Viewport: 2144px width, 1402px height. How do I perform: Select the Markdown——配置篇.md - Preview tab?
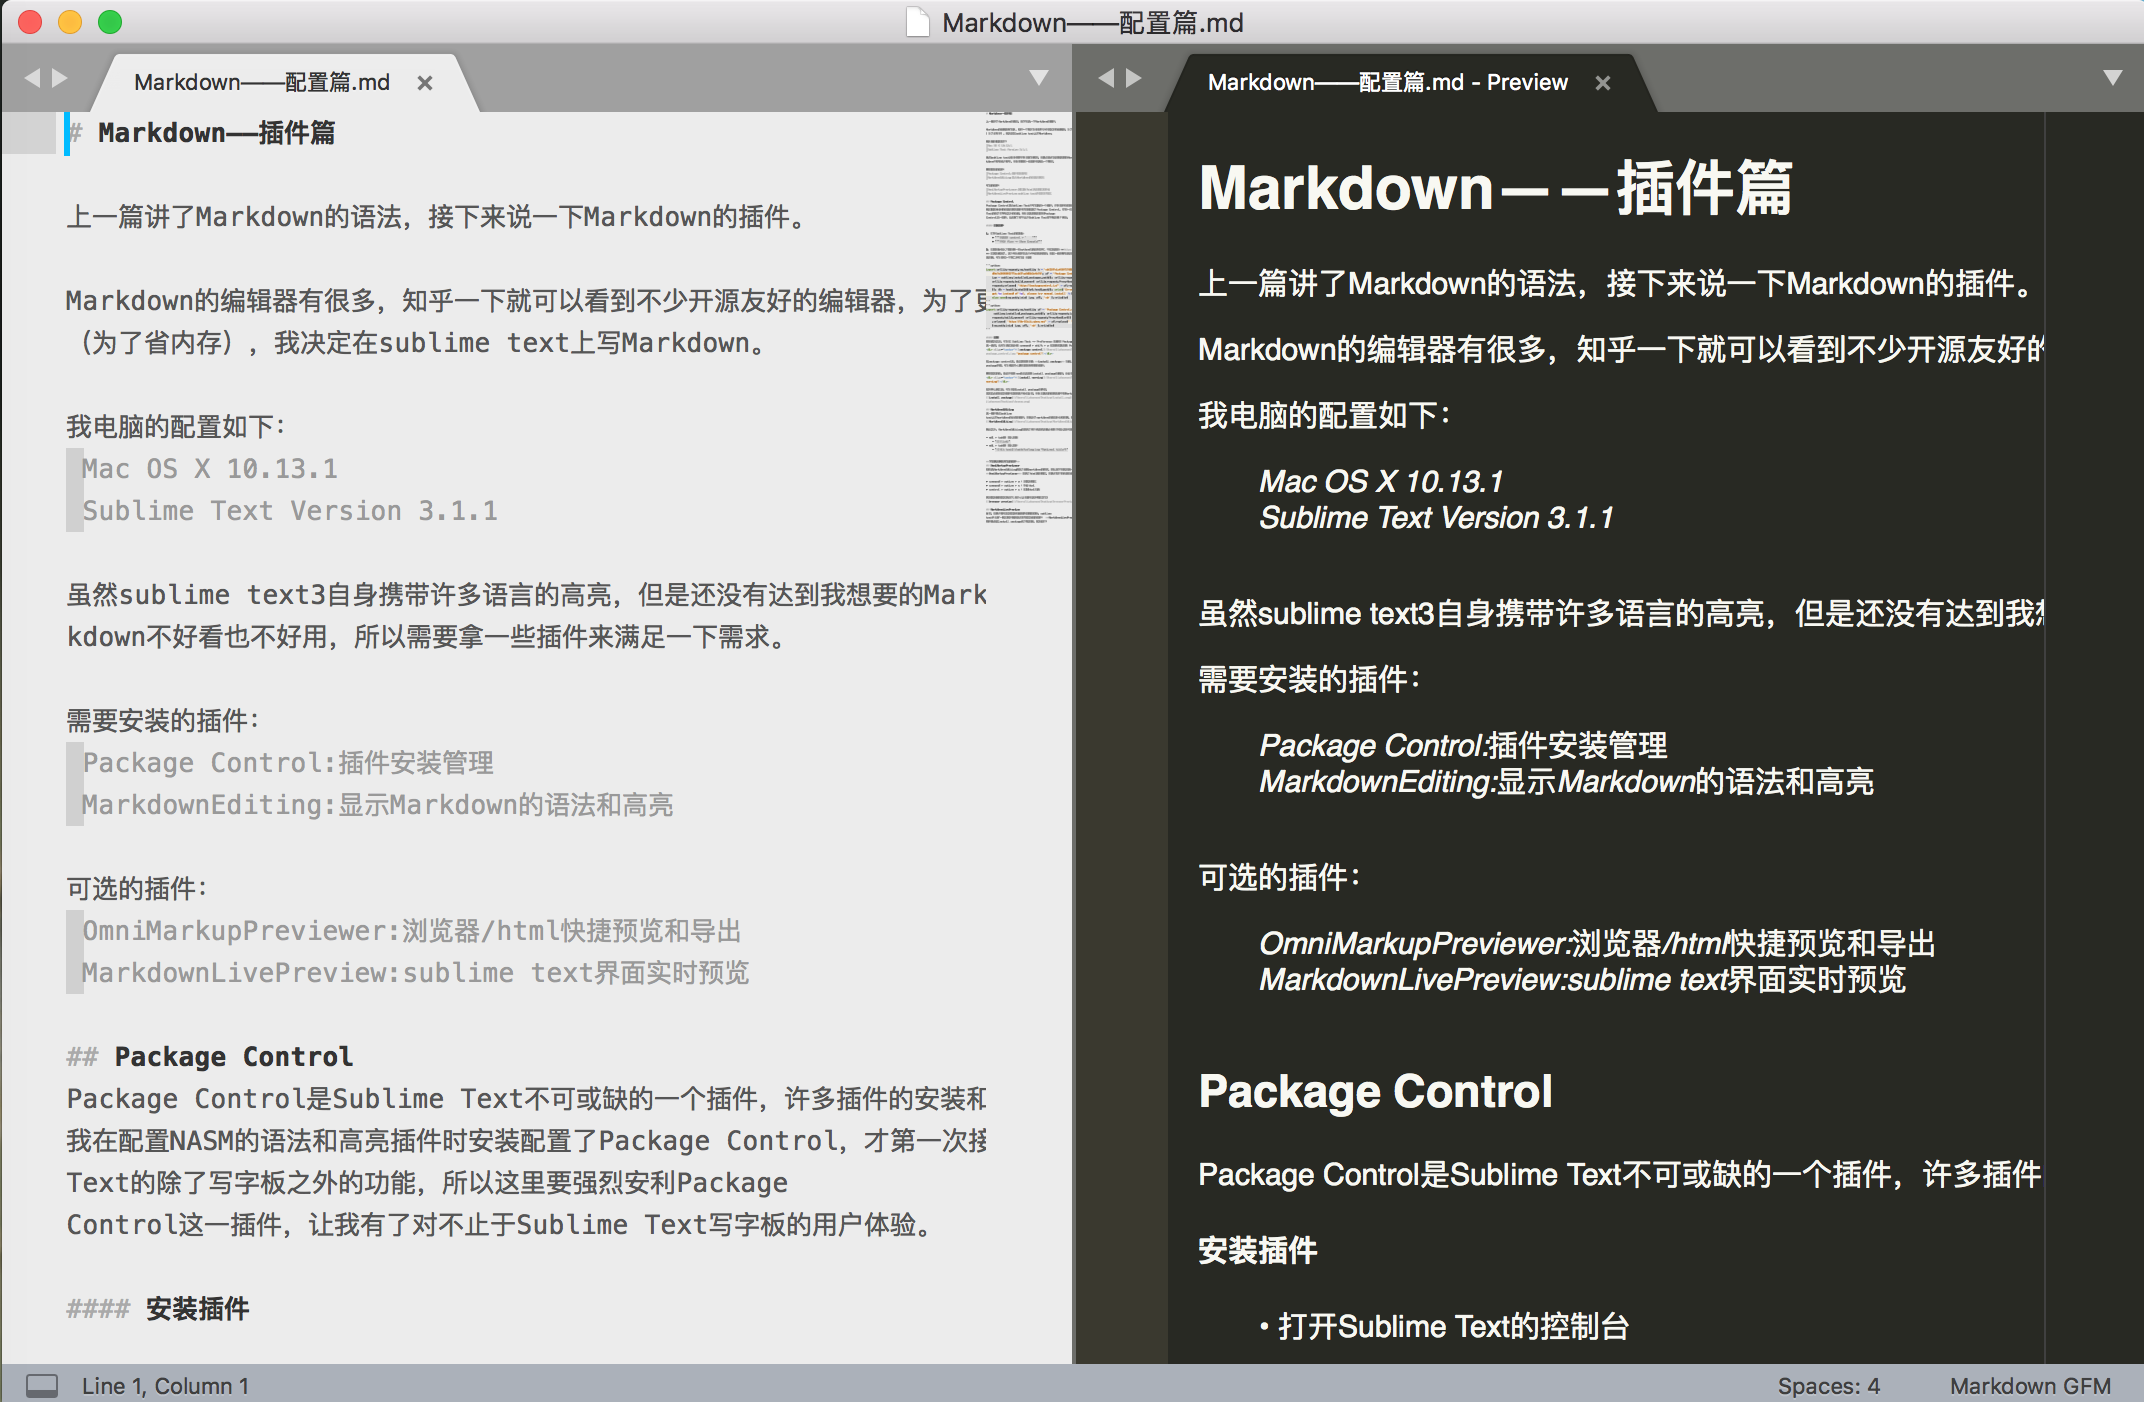1387,82
